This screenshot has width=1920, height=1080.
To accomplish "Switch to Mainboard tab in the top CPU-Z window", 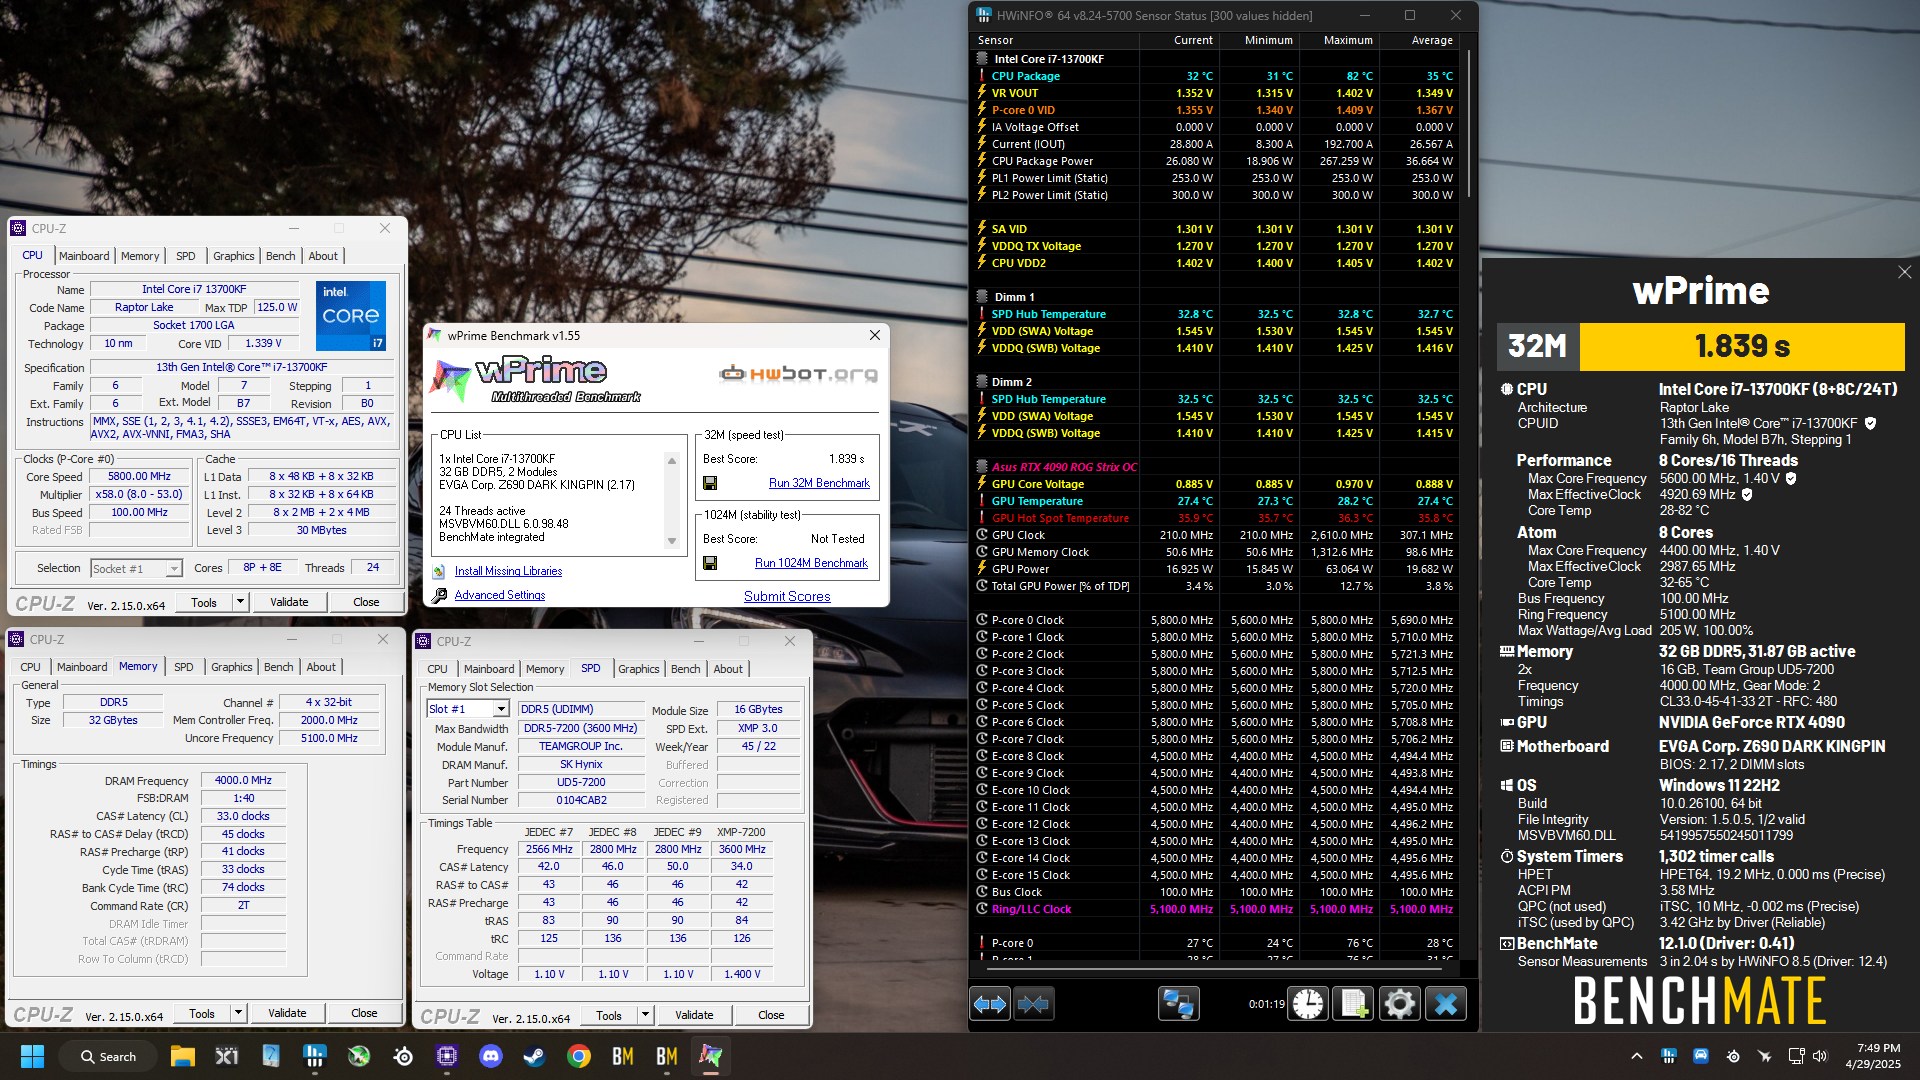I will [84, 256].
